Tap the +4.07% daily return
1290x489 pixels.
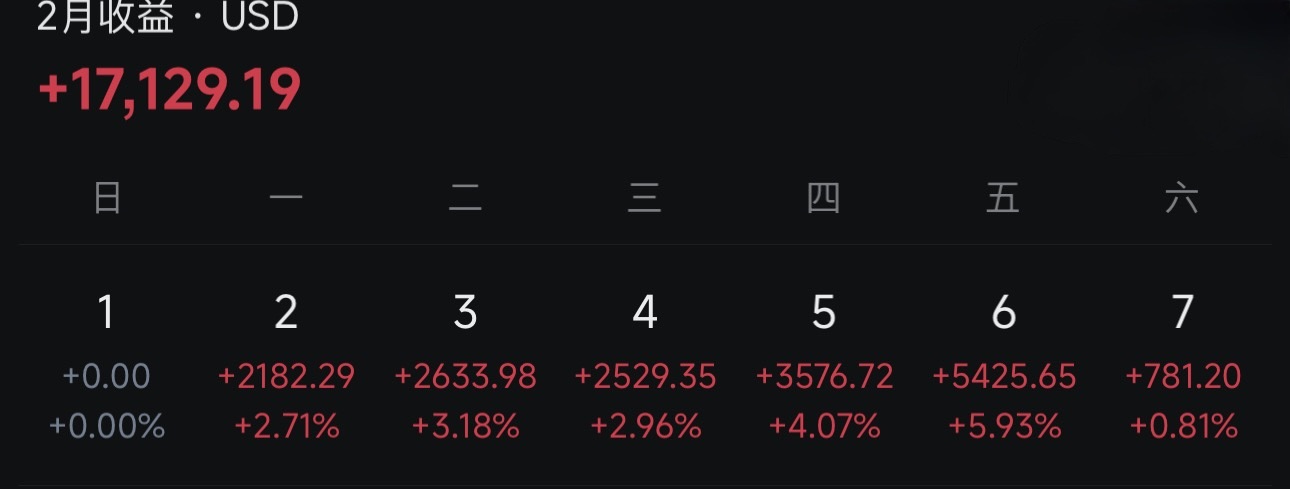coord(824,427)
